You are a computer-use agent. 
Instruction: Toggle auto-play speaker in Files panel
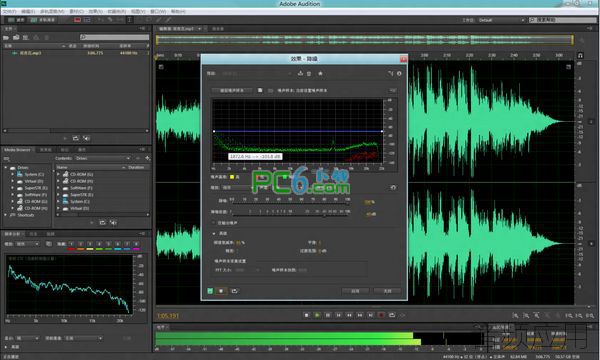click(x=86, y=138)
